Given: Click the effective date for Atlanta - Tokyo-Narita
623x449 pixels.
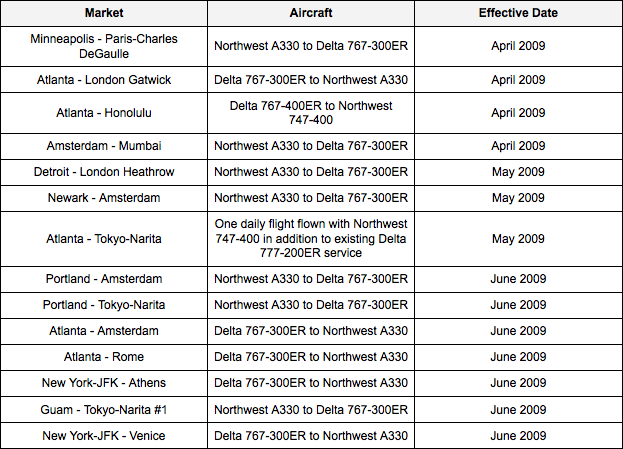Looking at the screenshot, I should coord(518,239).
